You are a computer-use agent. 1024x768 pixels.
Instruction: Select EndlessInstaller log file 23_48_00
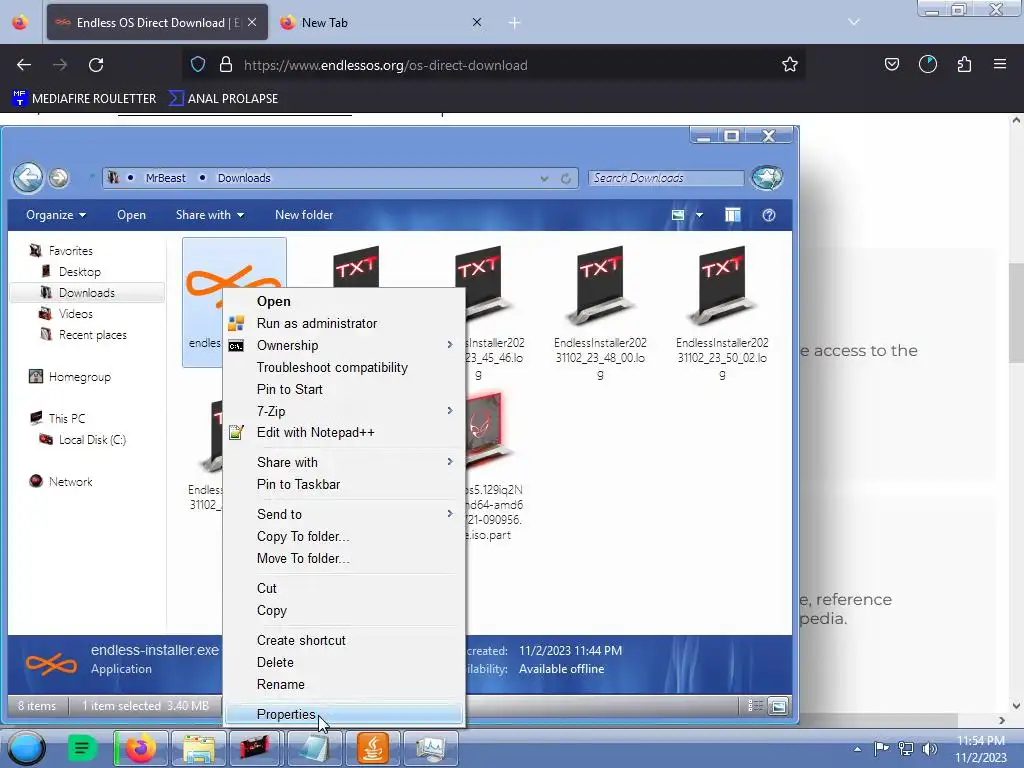(600, 312)
